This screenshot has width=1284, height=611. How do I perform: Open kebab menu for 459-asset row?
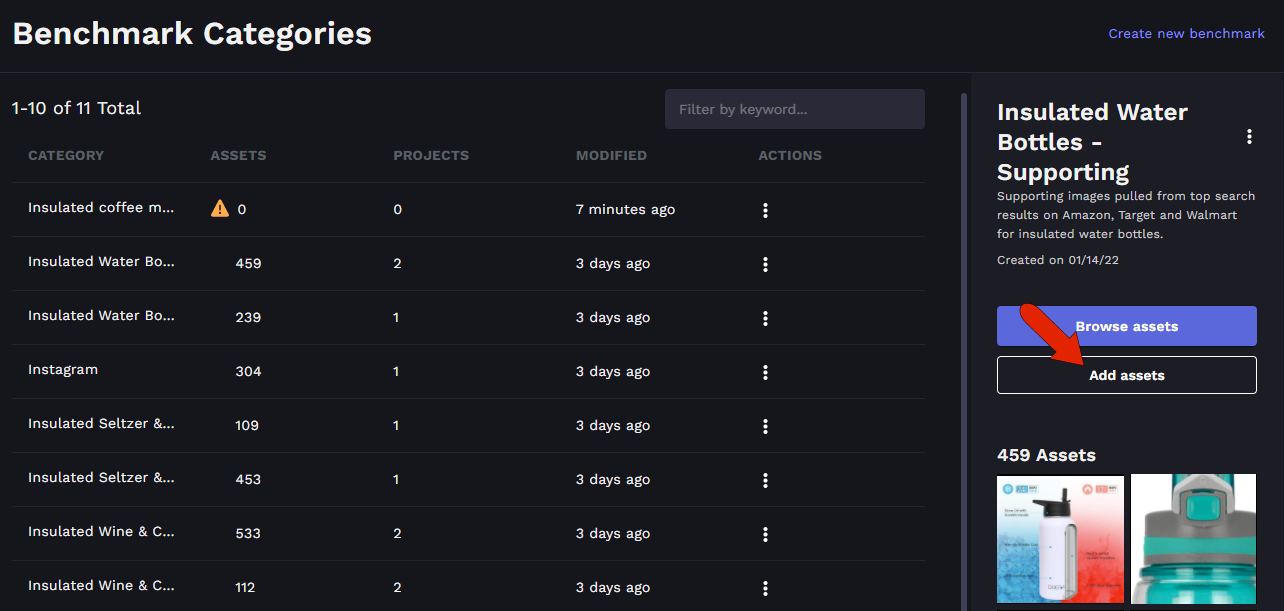click(765, 264)
